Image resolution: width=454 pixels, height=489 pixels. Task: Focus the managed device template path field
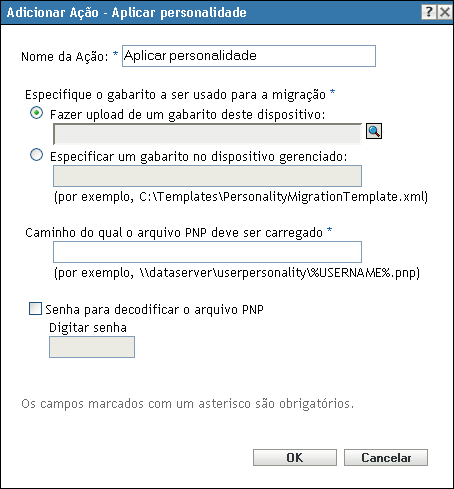click(x=207, y=176)
